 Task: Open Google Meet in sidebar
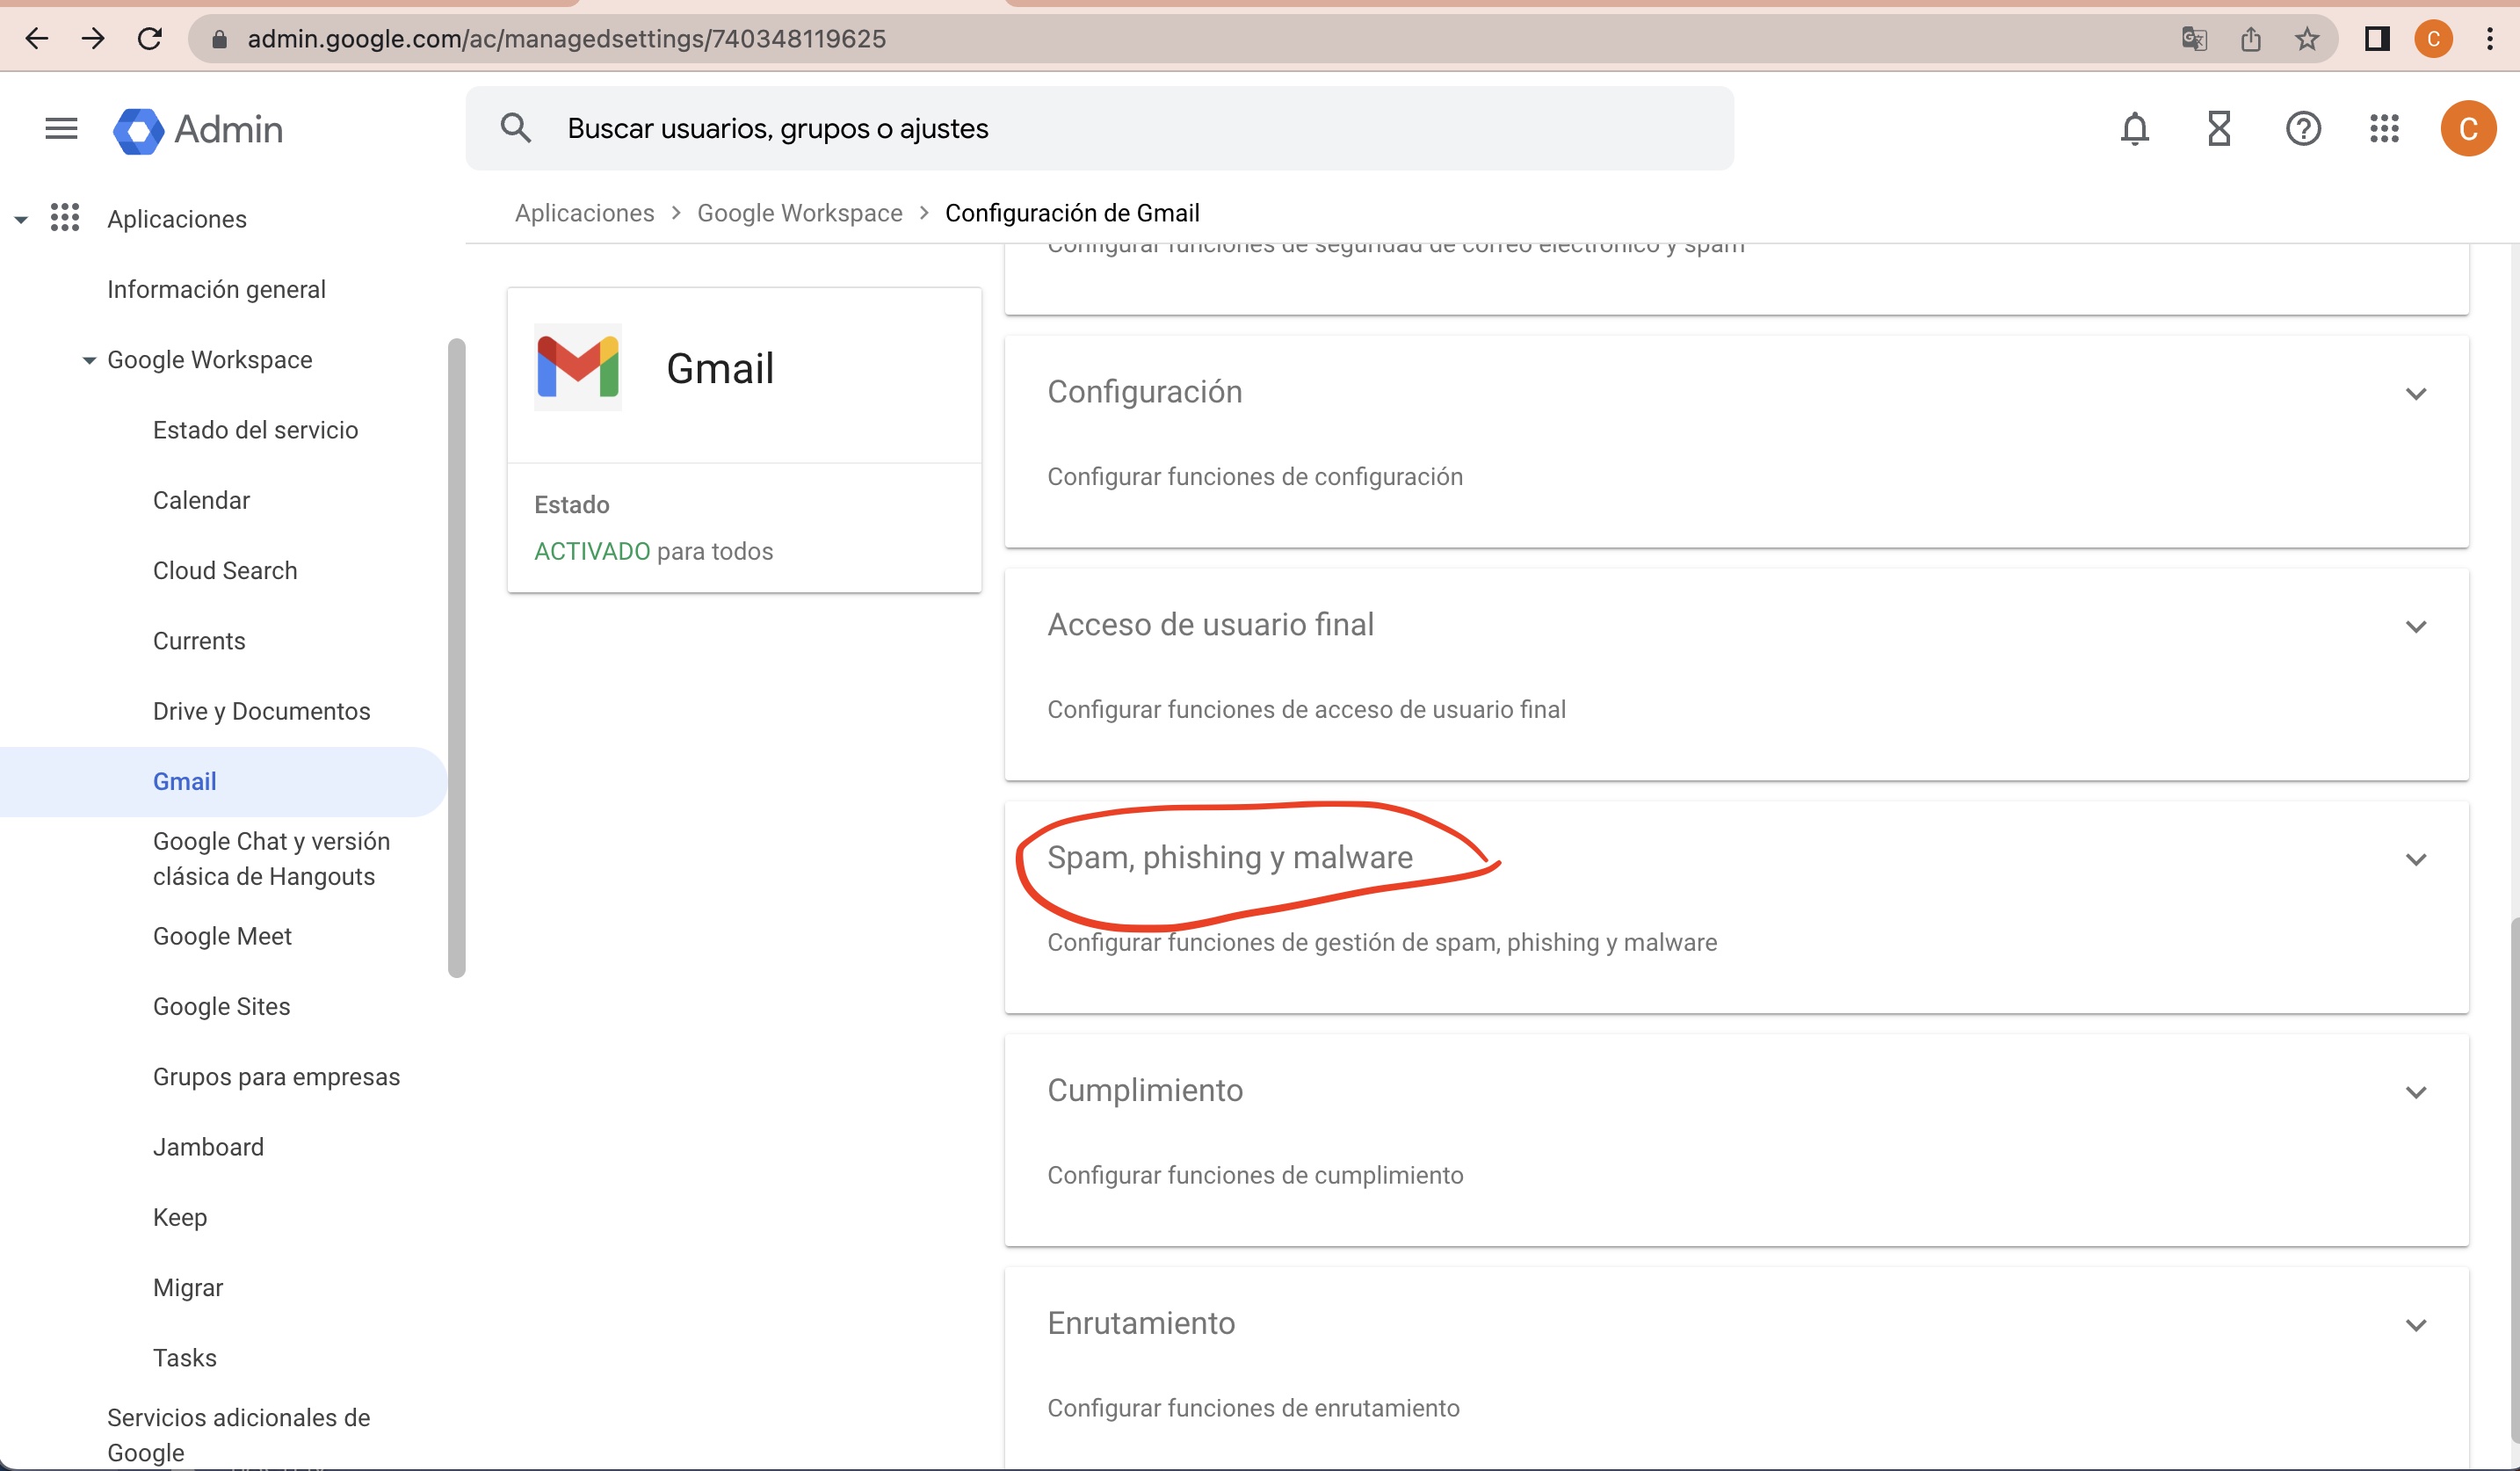click(222, 936)
